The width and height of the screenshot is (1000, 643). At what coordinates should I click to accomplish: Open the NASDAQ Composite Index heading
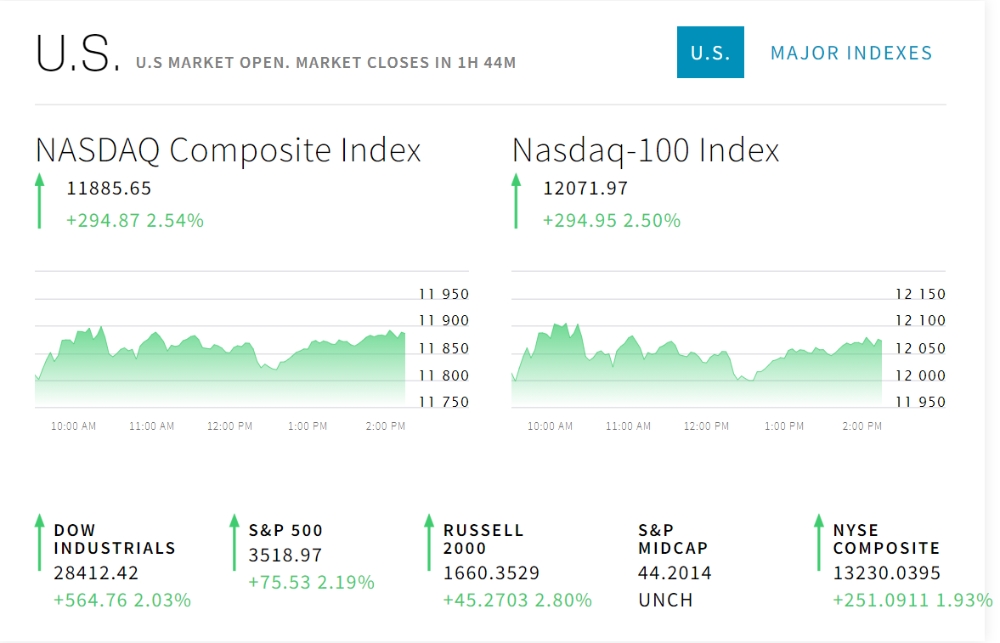click(228, 150)
